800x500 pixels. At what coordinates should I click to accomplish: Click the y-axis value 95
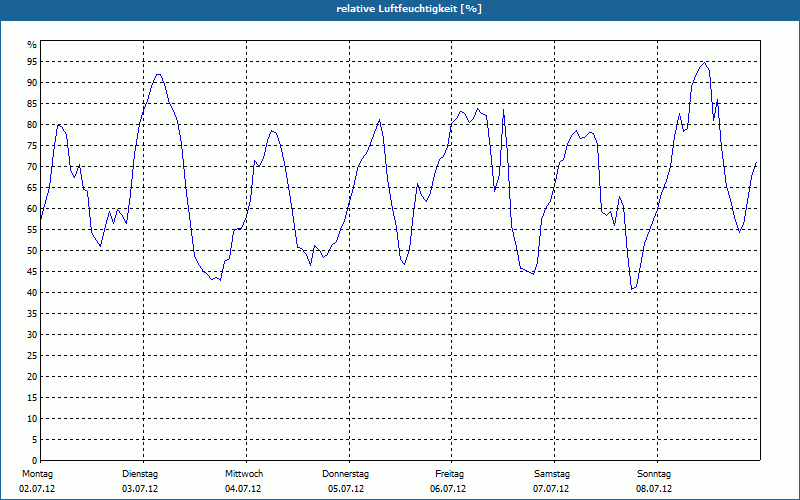[32, 62]
